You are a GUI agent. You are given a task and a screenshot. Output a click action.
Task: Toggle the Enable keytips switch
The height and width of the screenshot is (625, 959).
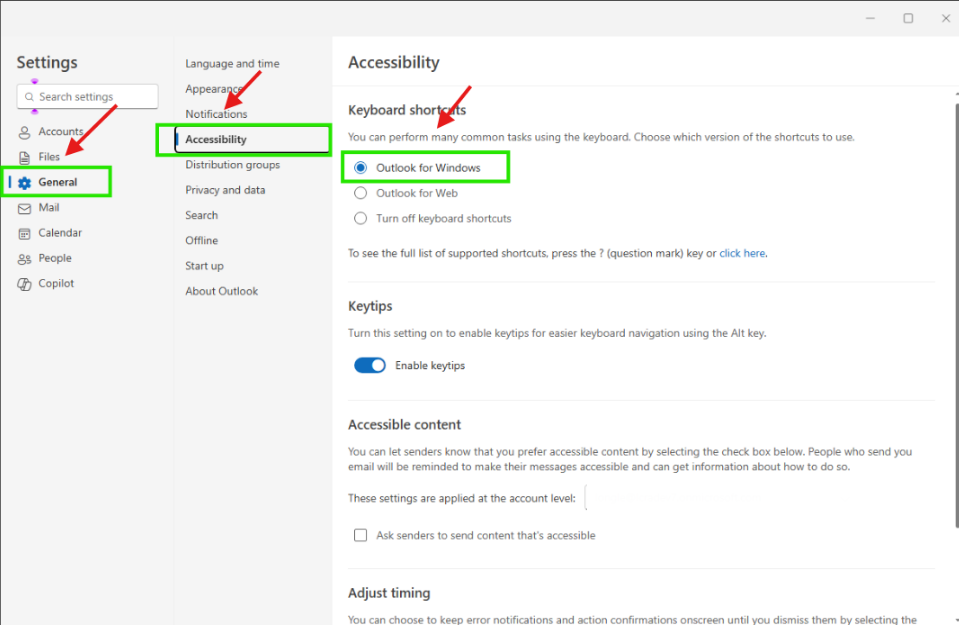pyautogui.click(x=370, y=365)
